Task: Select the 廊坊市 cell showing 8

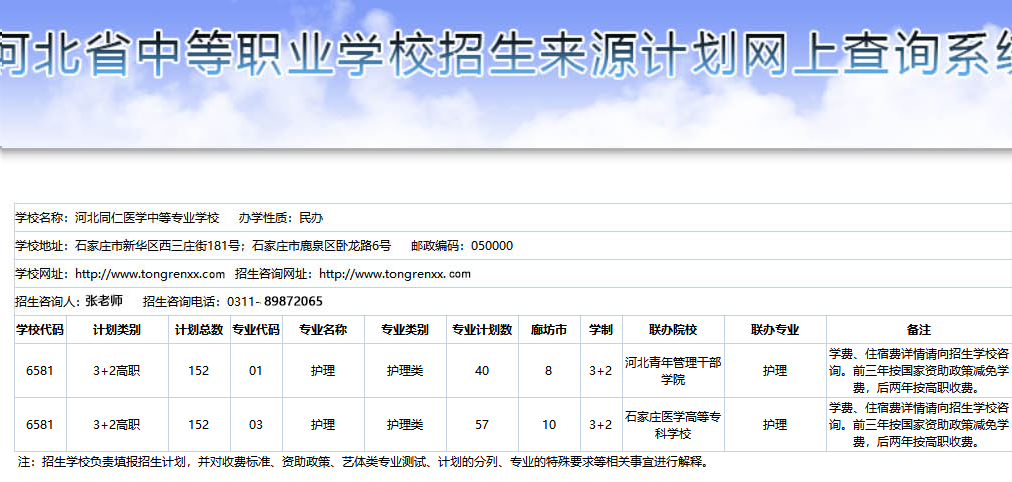Action: (x=549, y=371)
